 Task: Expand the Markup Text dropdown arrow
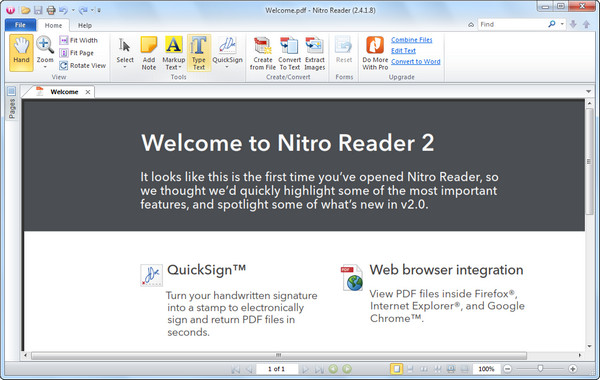(180, 67)
